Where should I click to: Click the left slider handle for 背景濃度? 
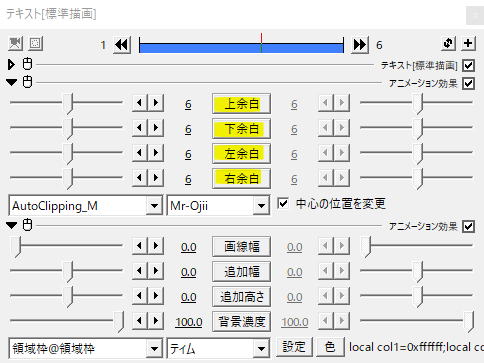pos(119,322)
